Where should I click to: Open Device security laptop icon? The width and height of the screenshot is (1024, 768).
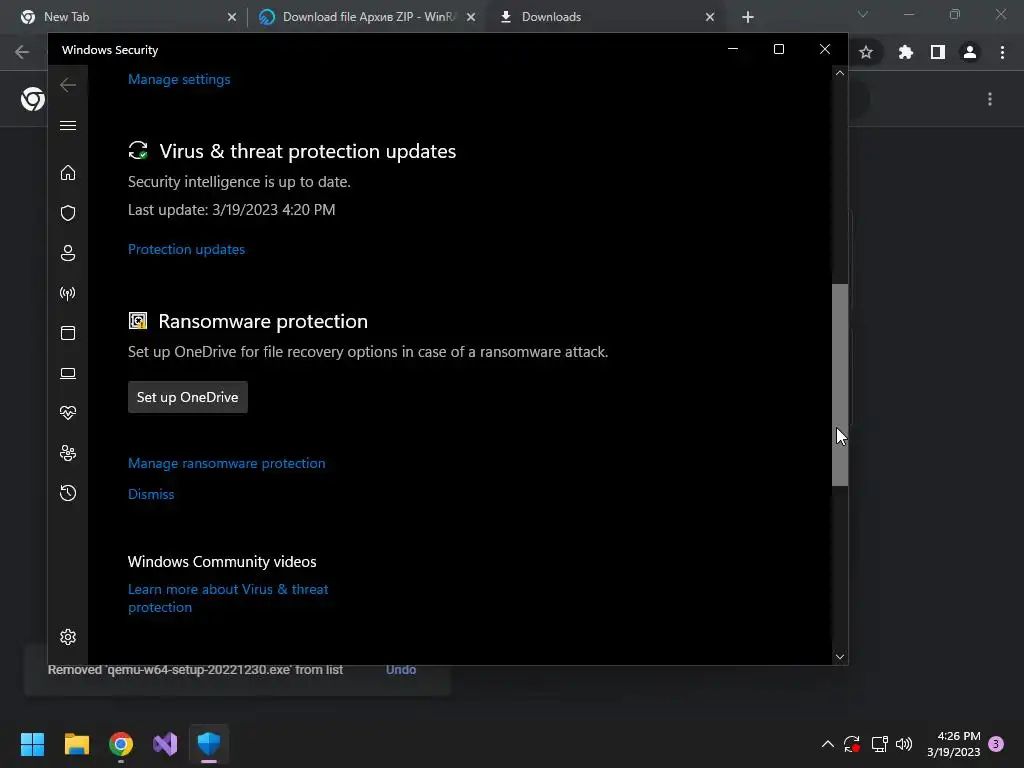(68, 373)
